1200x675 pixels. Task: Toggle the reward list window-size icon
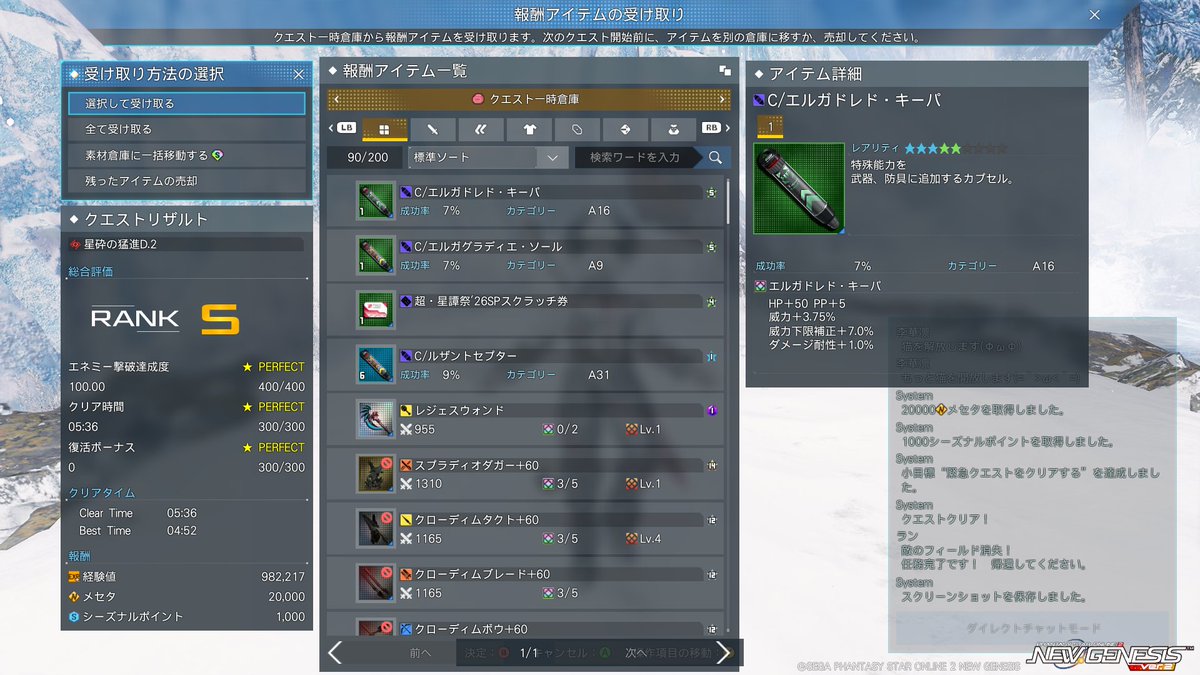coord(725,71)
